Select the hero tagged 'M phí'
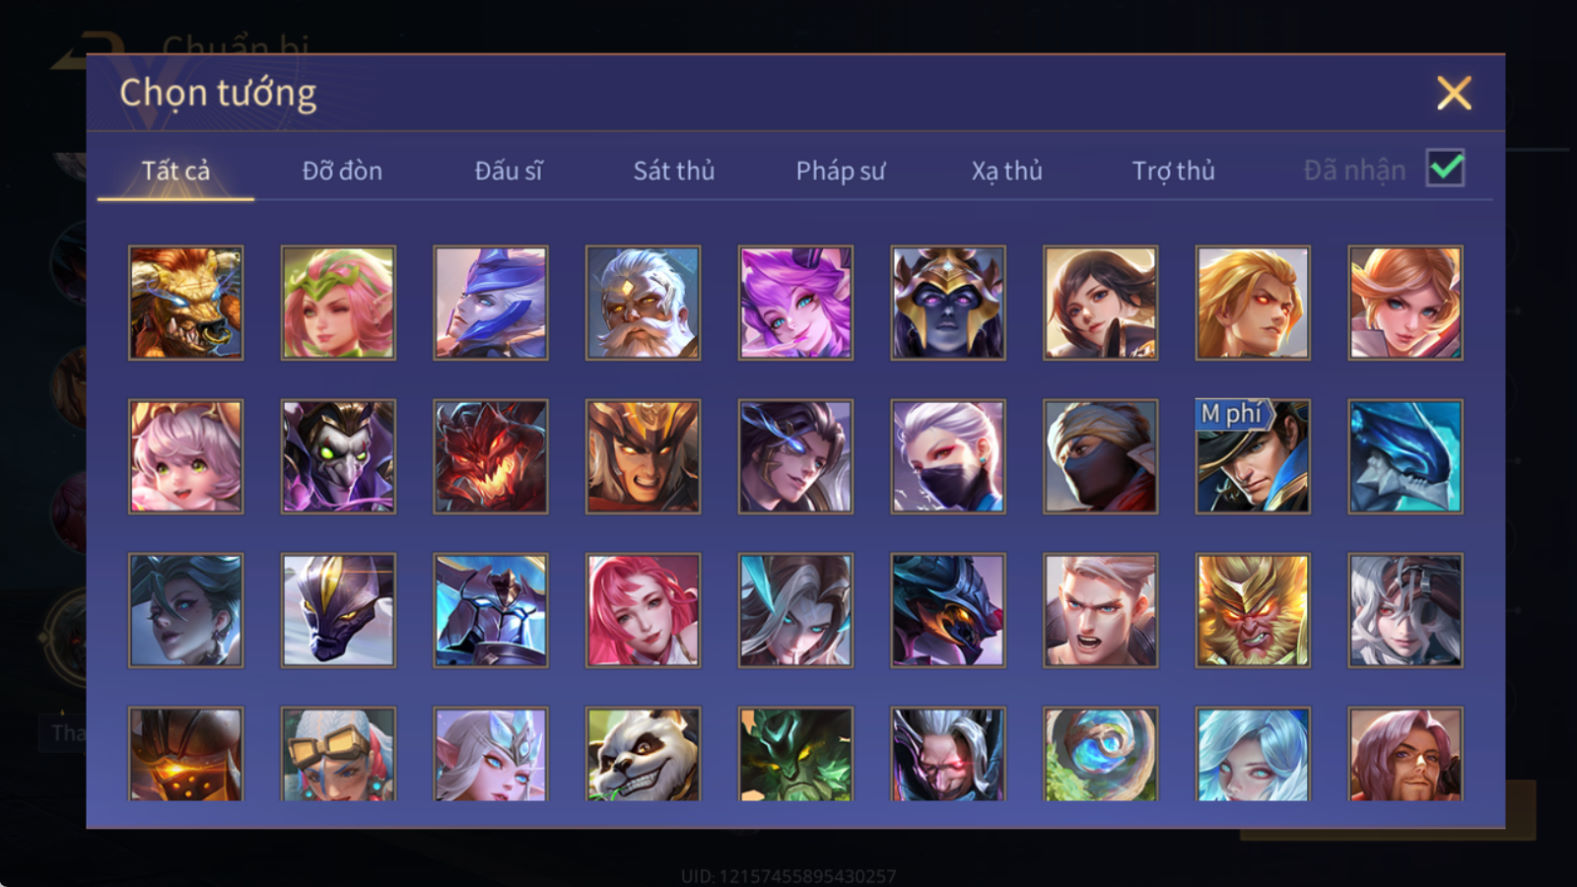The width and height of the screenshot is (1577, 887). tap(1252, 457)
